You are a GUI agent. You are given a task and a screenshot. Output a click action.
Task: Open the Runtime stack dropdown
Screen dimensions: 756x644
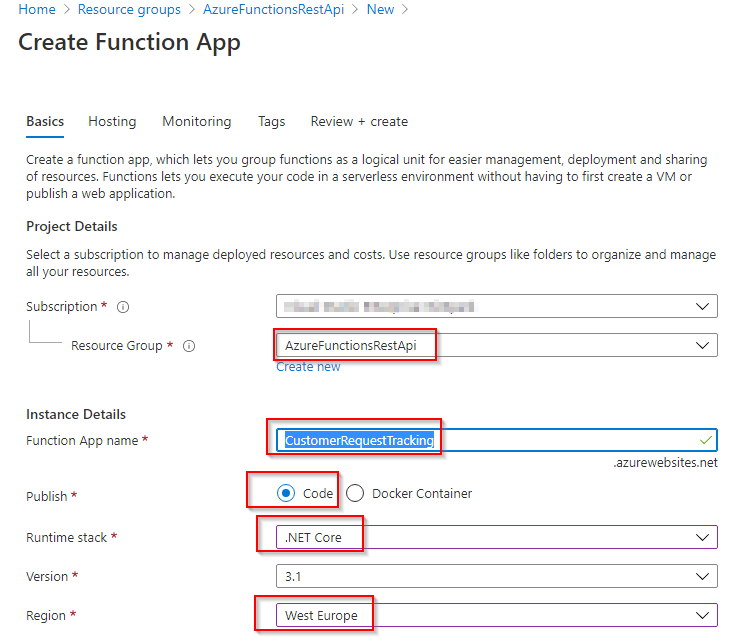[497, 537]
